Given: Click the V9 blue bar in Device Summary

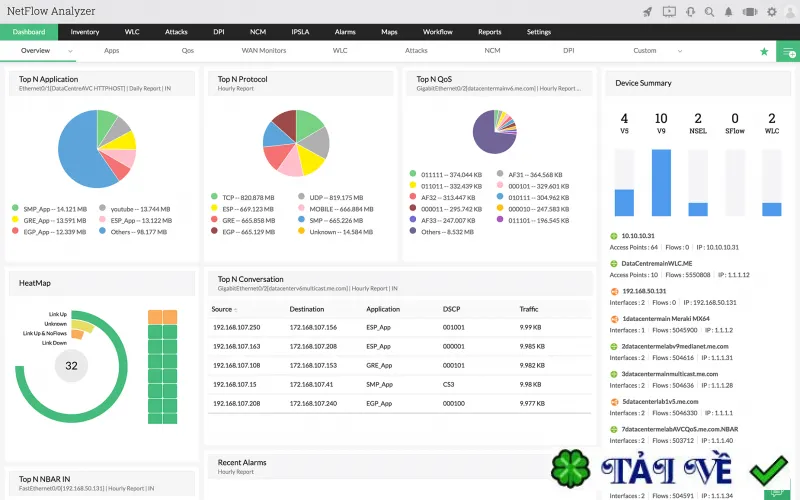Looking at the screenshot, I should tap(661, 182).
